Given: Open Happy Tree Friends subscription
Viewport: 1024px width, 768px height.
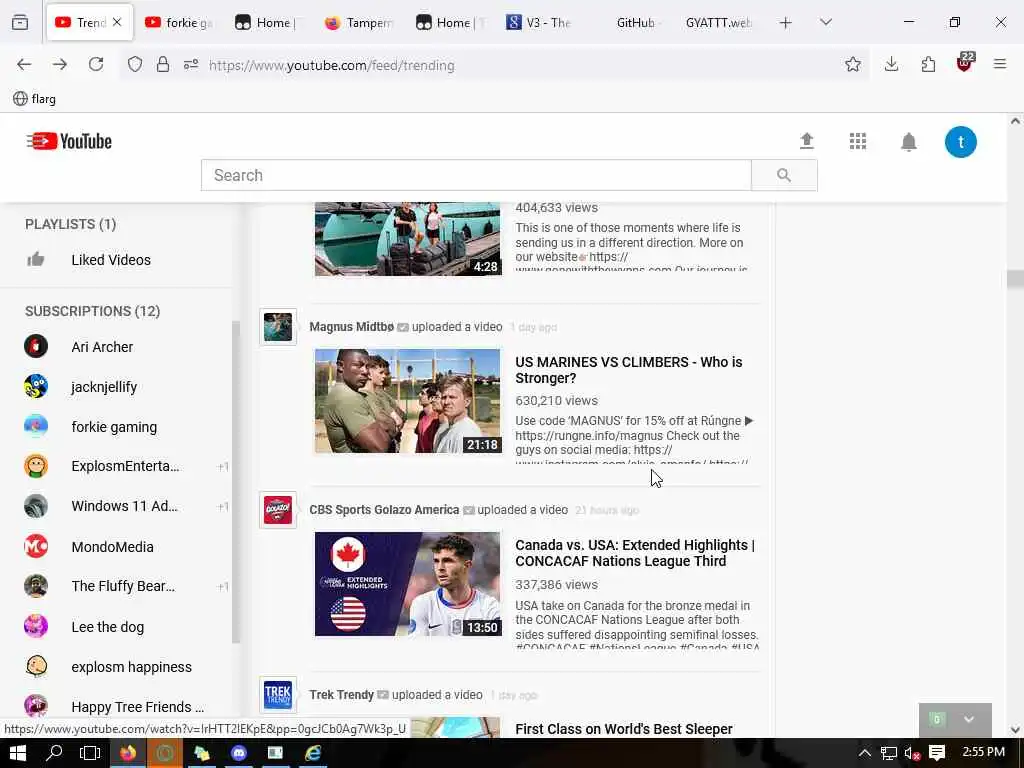Looking at the screenshot, I should click(x=137, y=707).
